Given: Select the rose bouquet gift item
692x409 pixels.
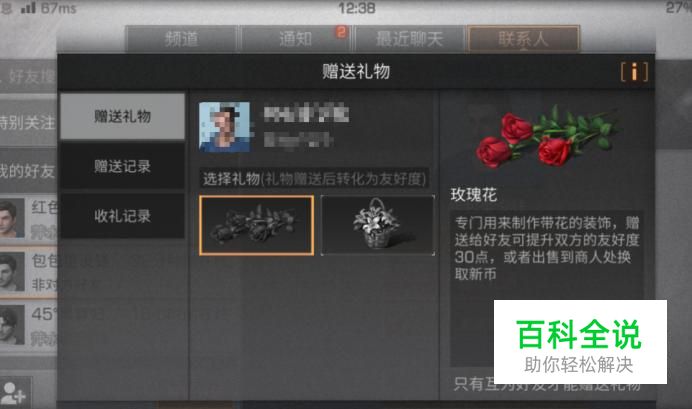Looking at the screenshot, I should (256, 225).
